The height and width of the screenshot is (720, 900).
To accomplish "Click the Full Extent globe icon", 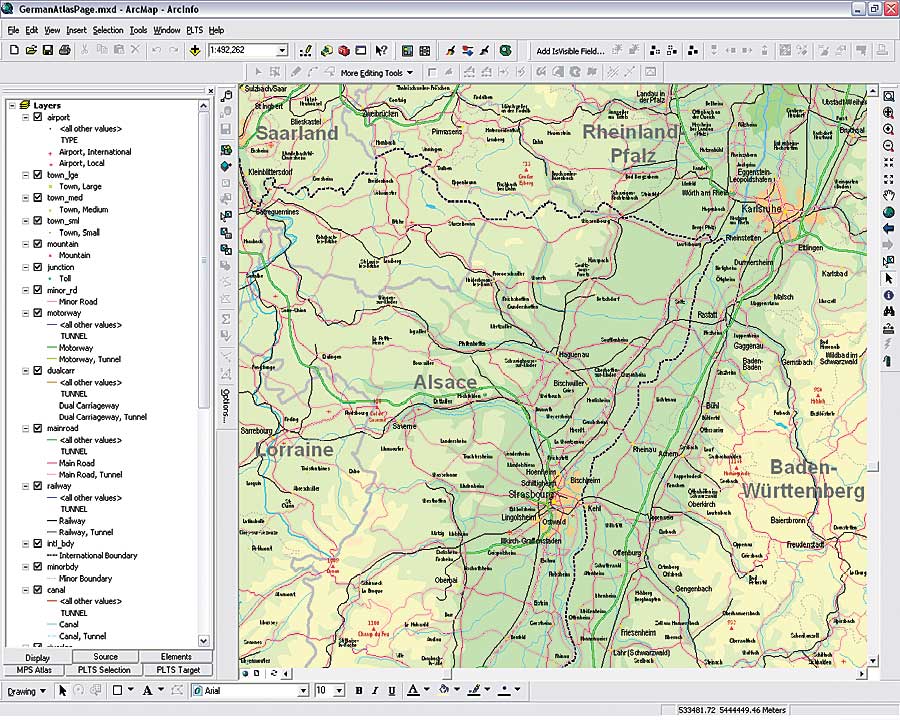I will click(888, 212).
